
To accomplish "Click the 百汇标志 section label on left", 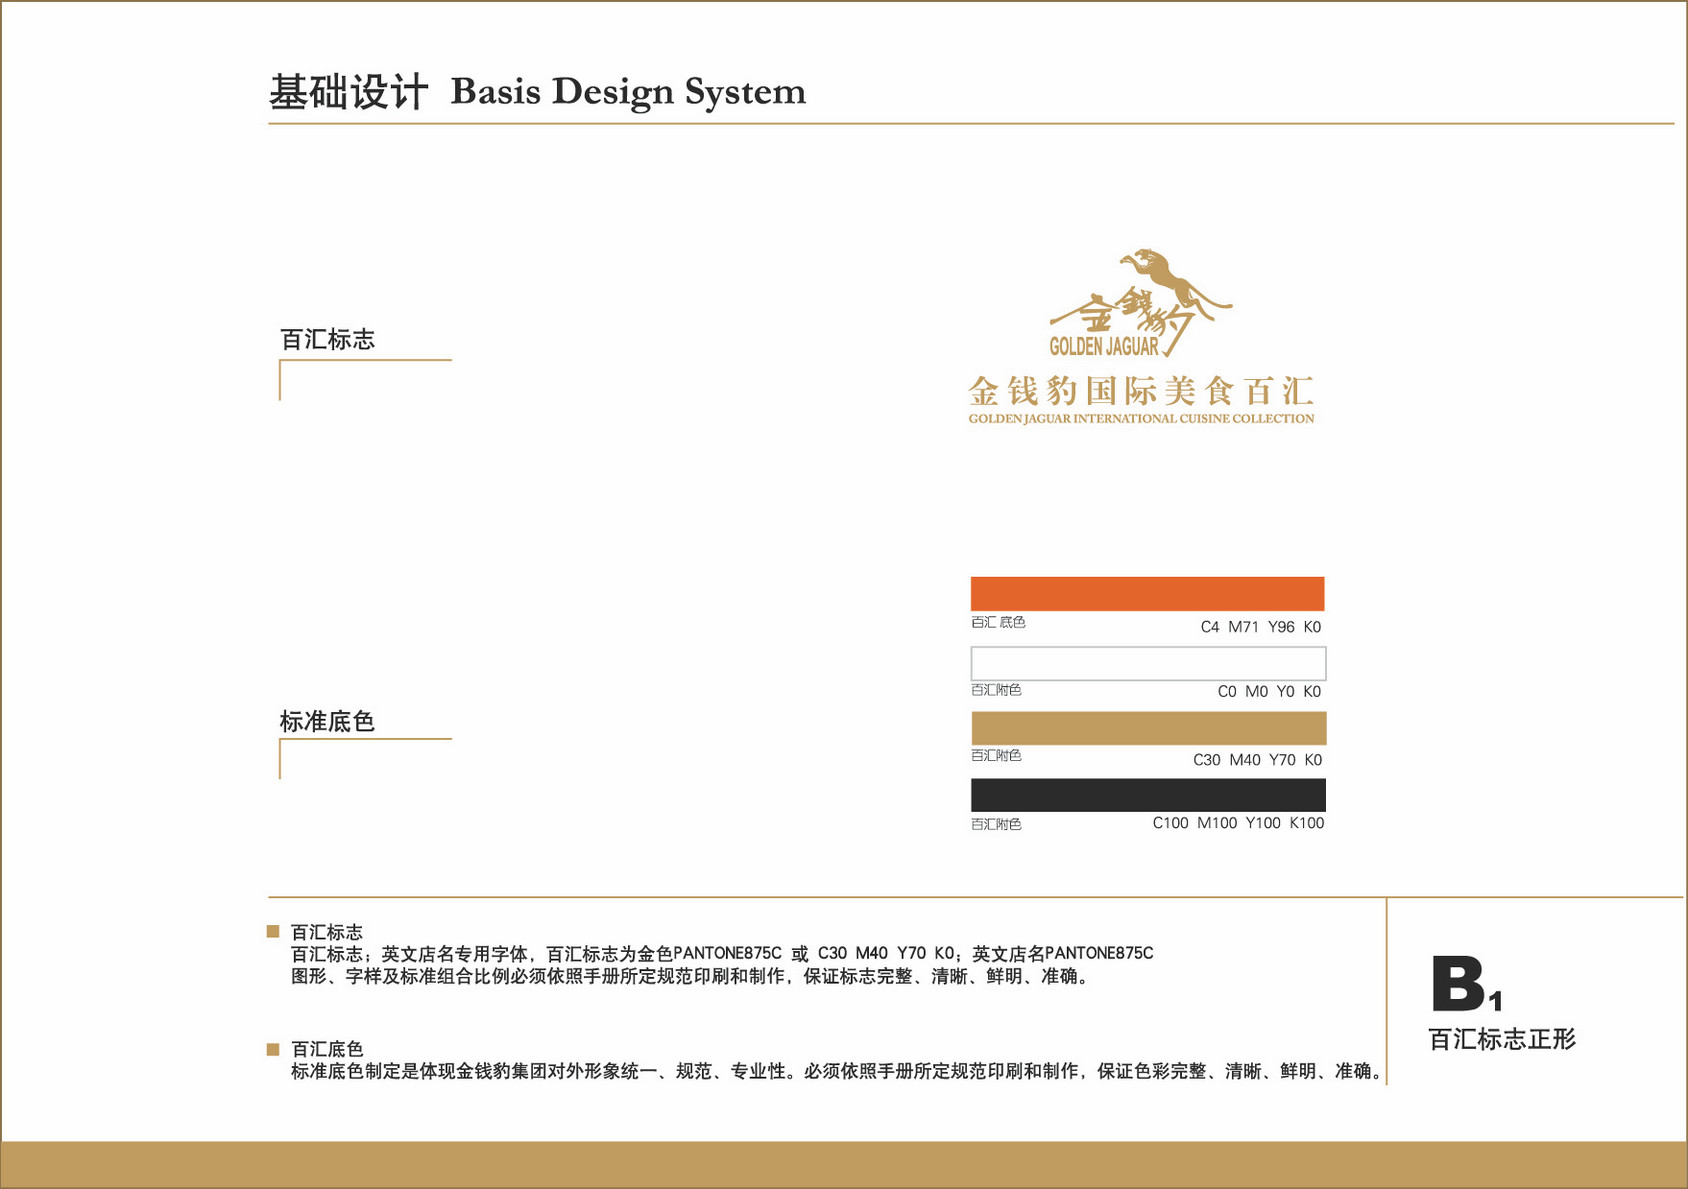I will click(x=327, y=340).
